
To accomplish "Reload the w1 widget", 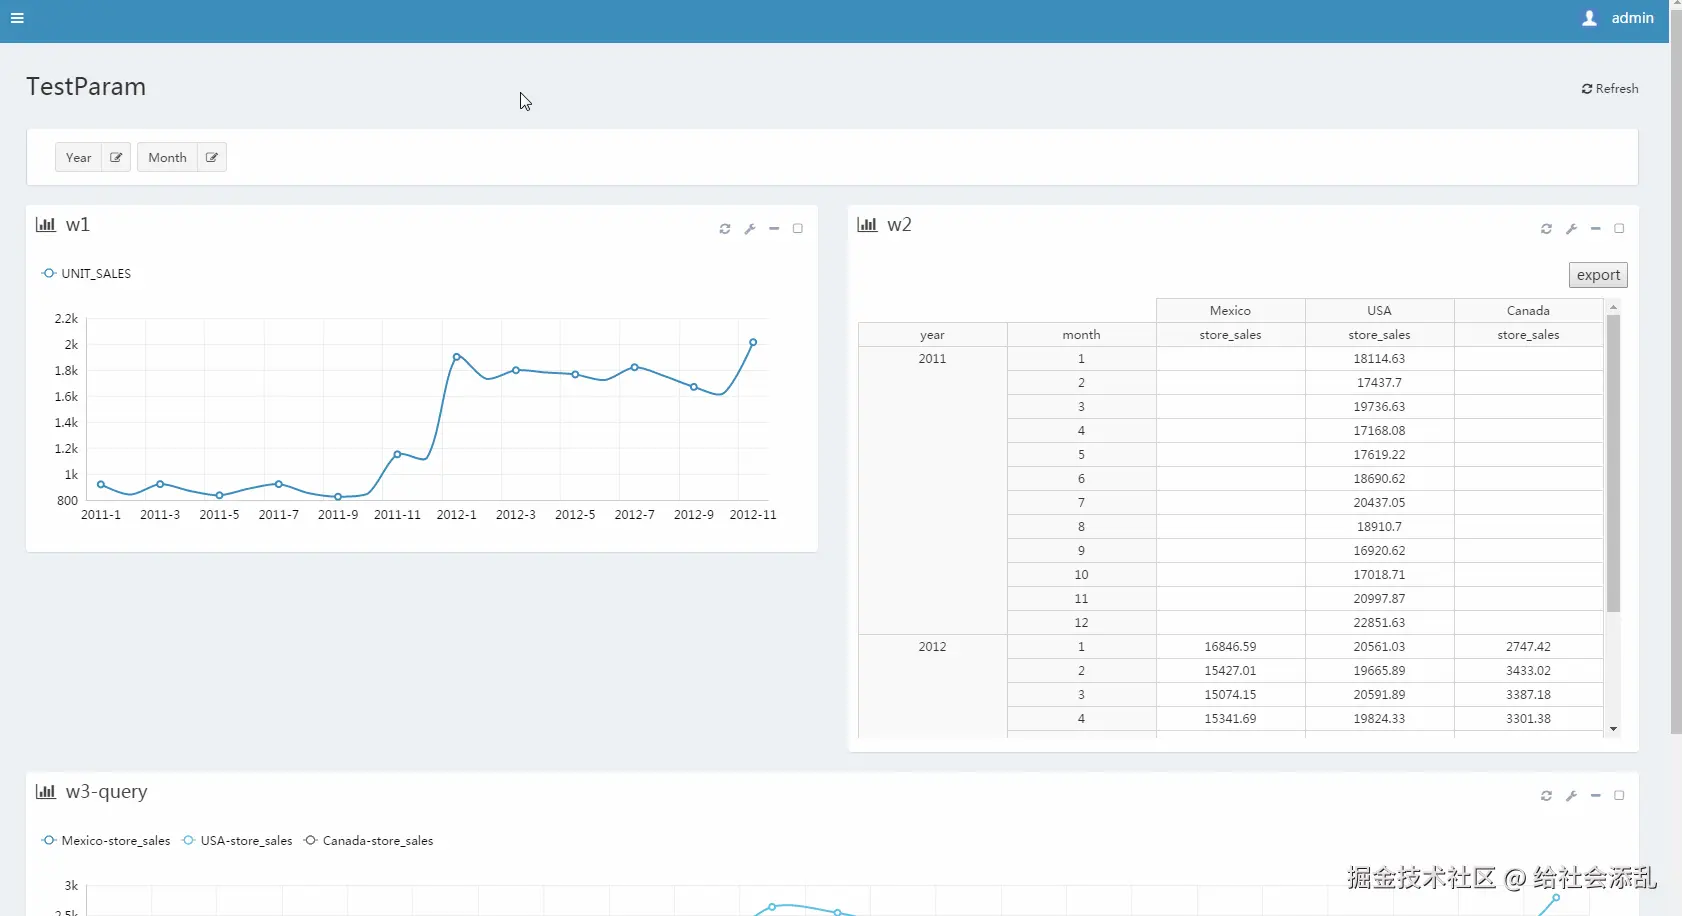I will (x=725, y=229).
